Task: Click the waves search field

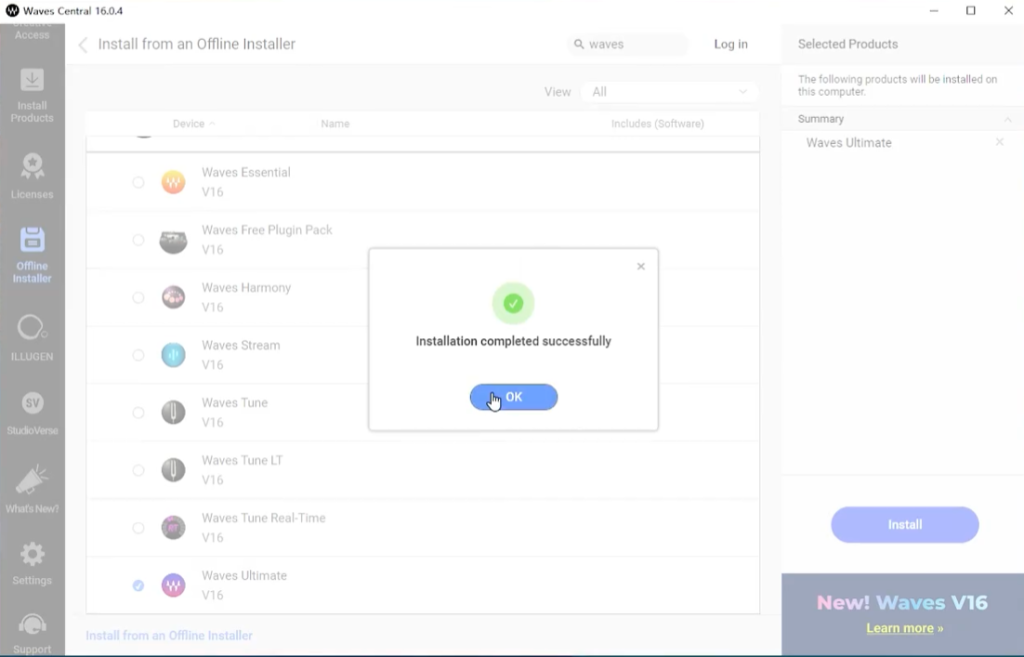Action: pos(628,44)
